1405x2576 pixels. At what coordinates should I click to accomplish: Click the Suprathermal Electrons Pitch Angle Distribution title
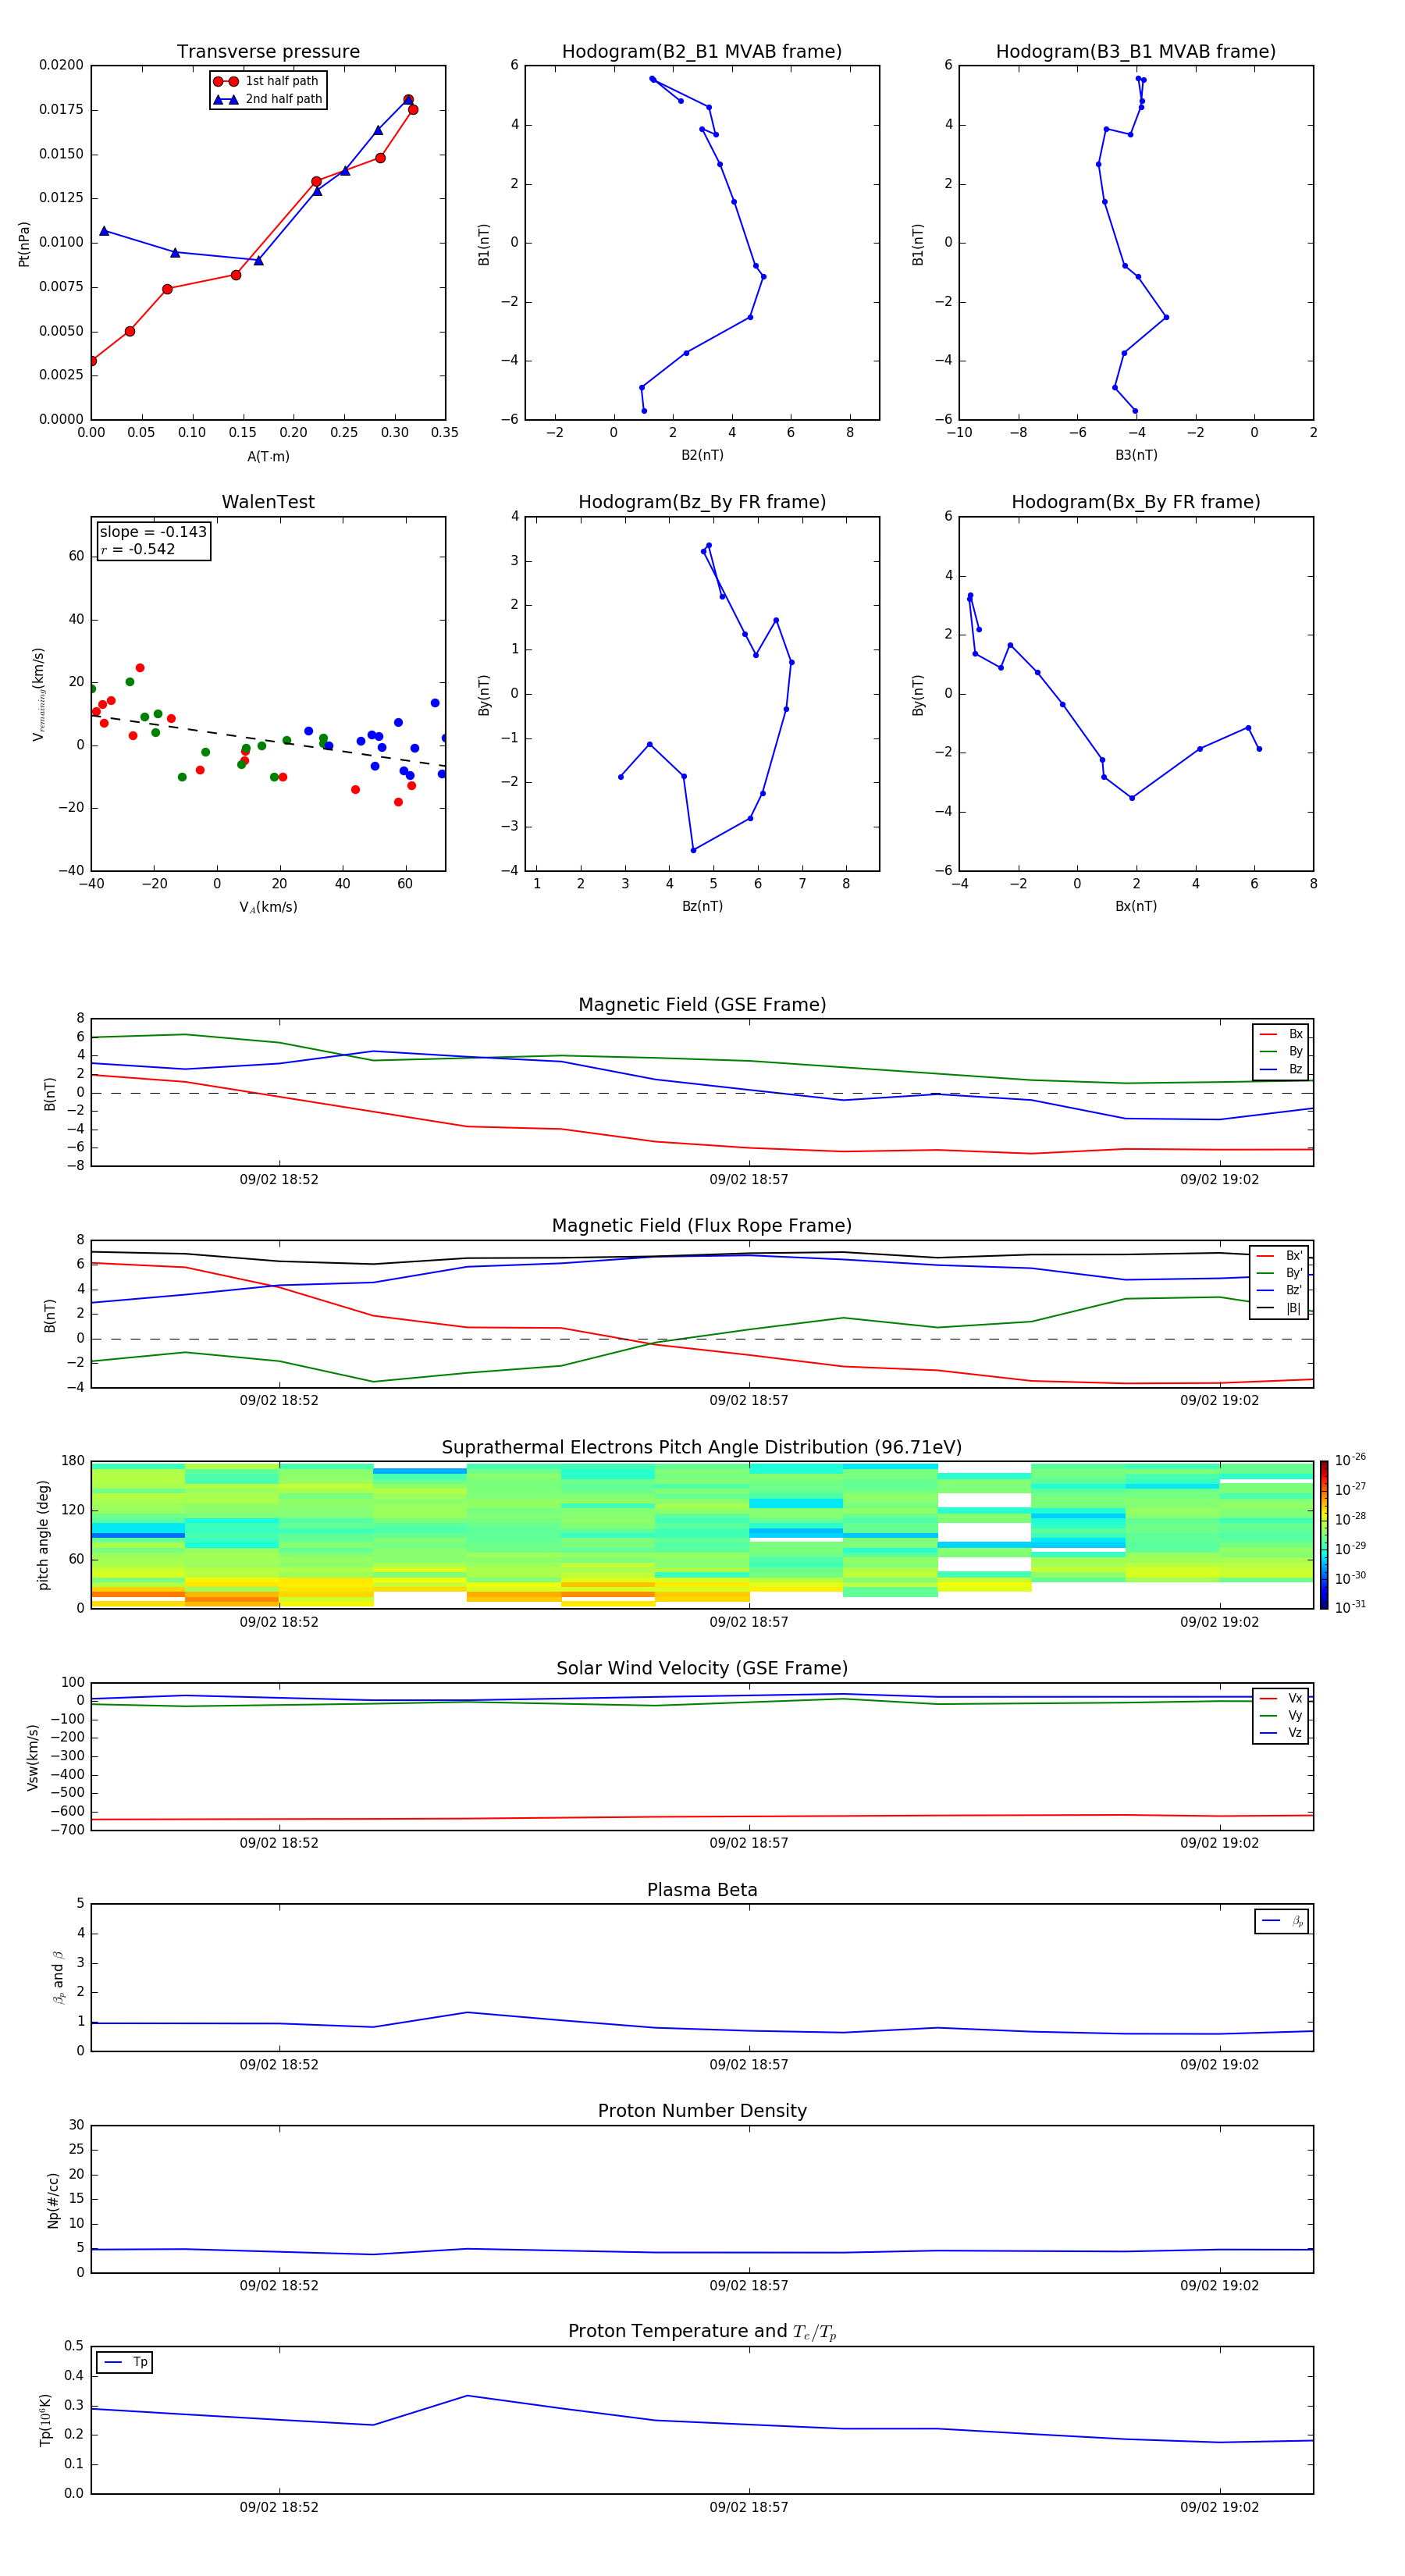point(702,1447)
